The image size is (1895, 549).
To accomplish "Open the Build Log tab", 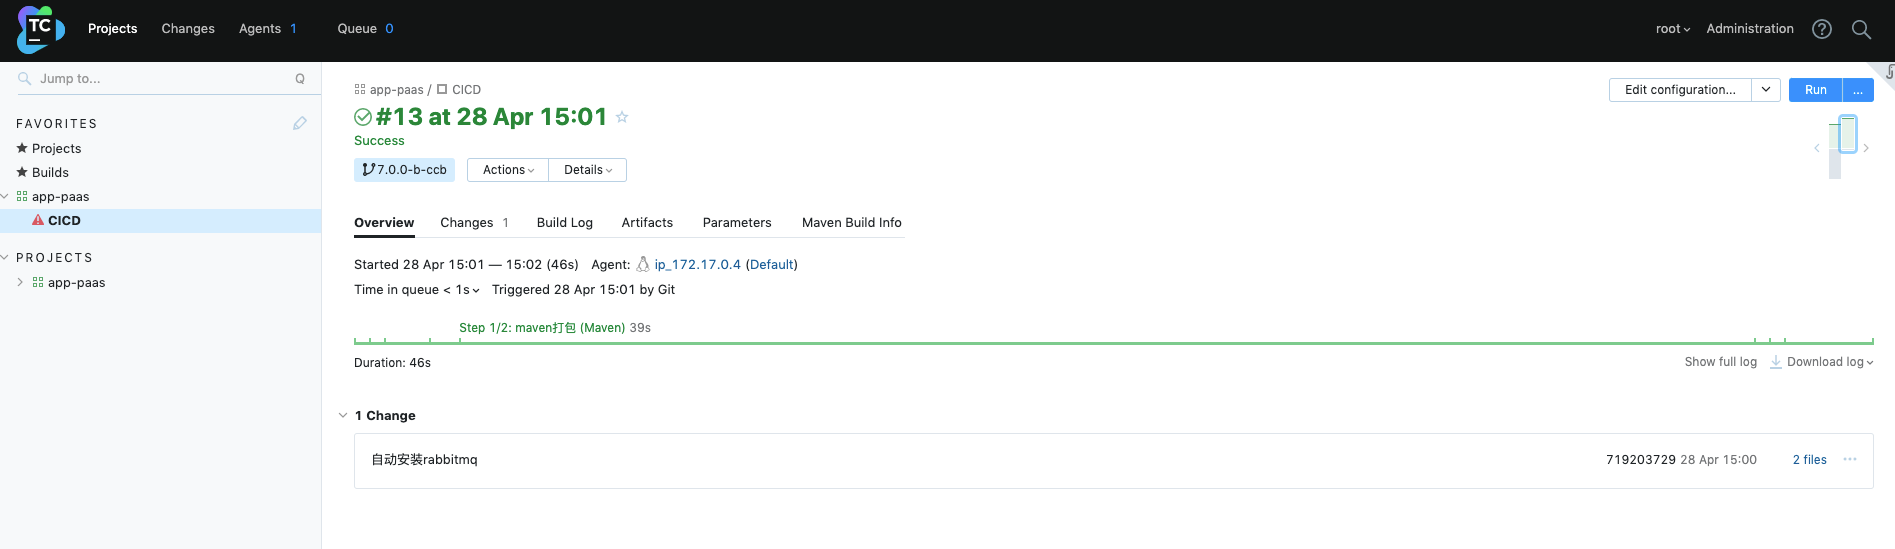I will point(565,223).
